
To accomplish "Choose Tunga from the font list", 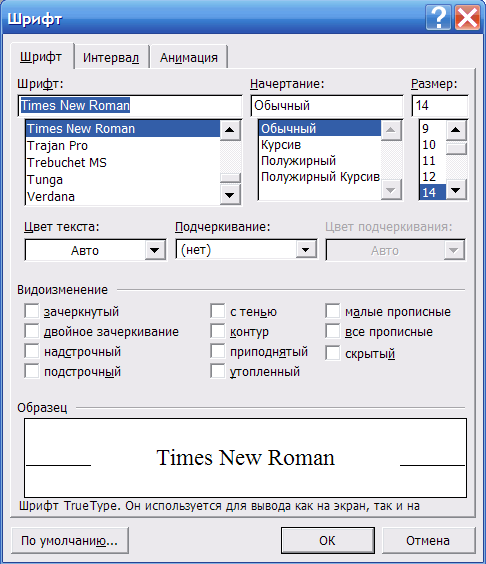I will coord(123,179).
